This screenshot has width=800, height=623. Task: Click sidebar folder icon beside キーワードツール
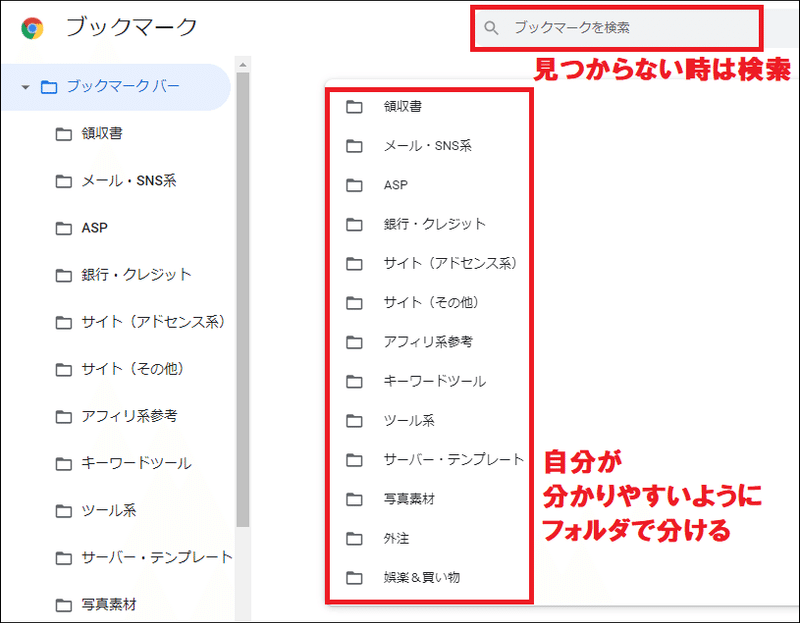point(63,464)
